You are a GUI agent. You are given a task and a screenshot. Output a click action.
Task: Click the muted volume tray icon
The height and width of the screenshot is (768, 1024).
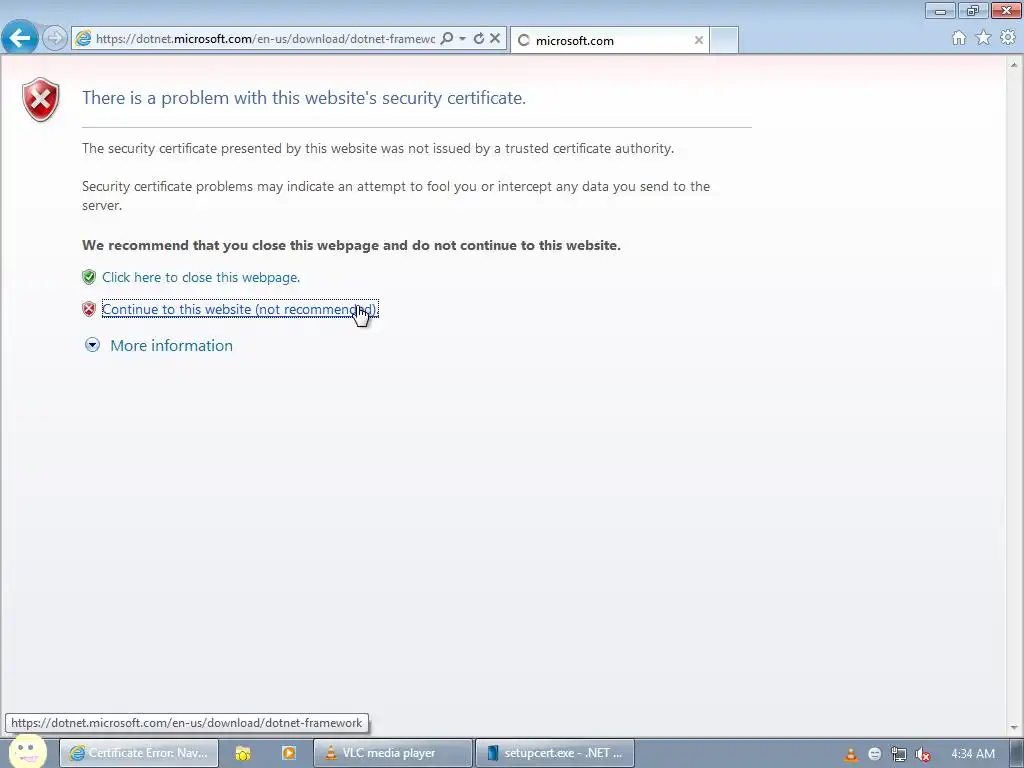tap(923, 754)
